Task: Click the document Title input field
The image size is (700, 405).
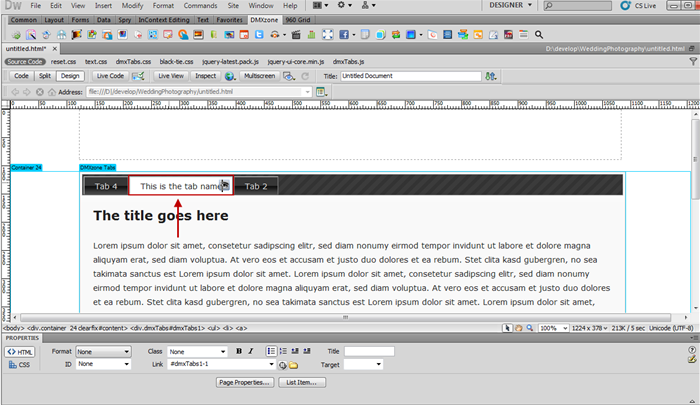Action: (x=408, y=75)
